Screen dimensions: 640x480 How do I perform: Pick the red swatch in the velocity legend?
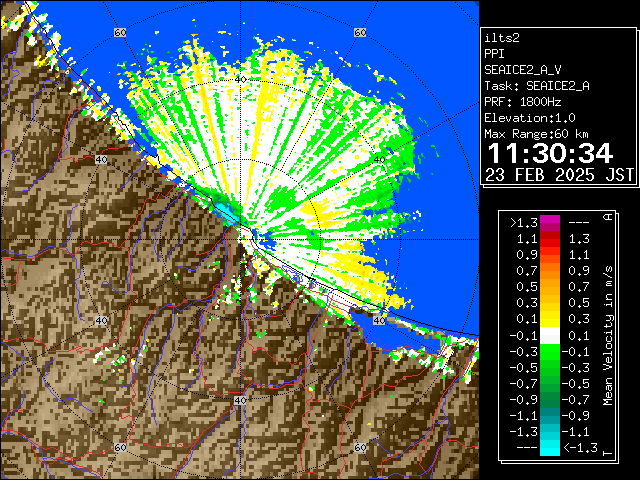click(550, 240)
